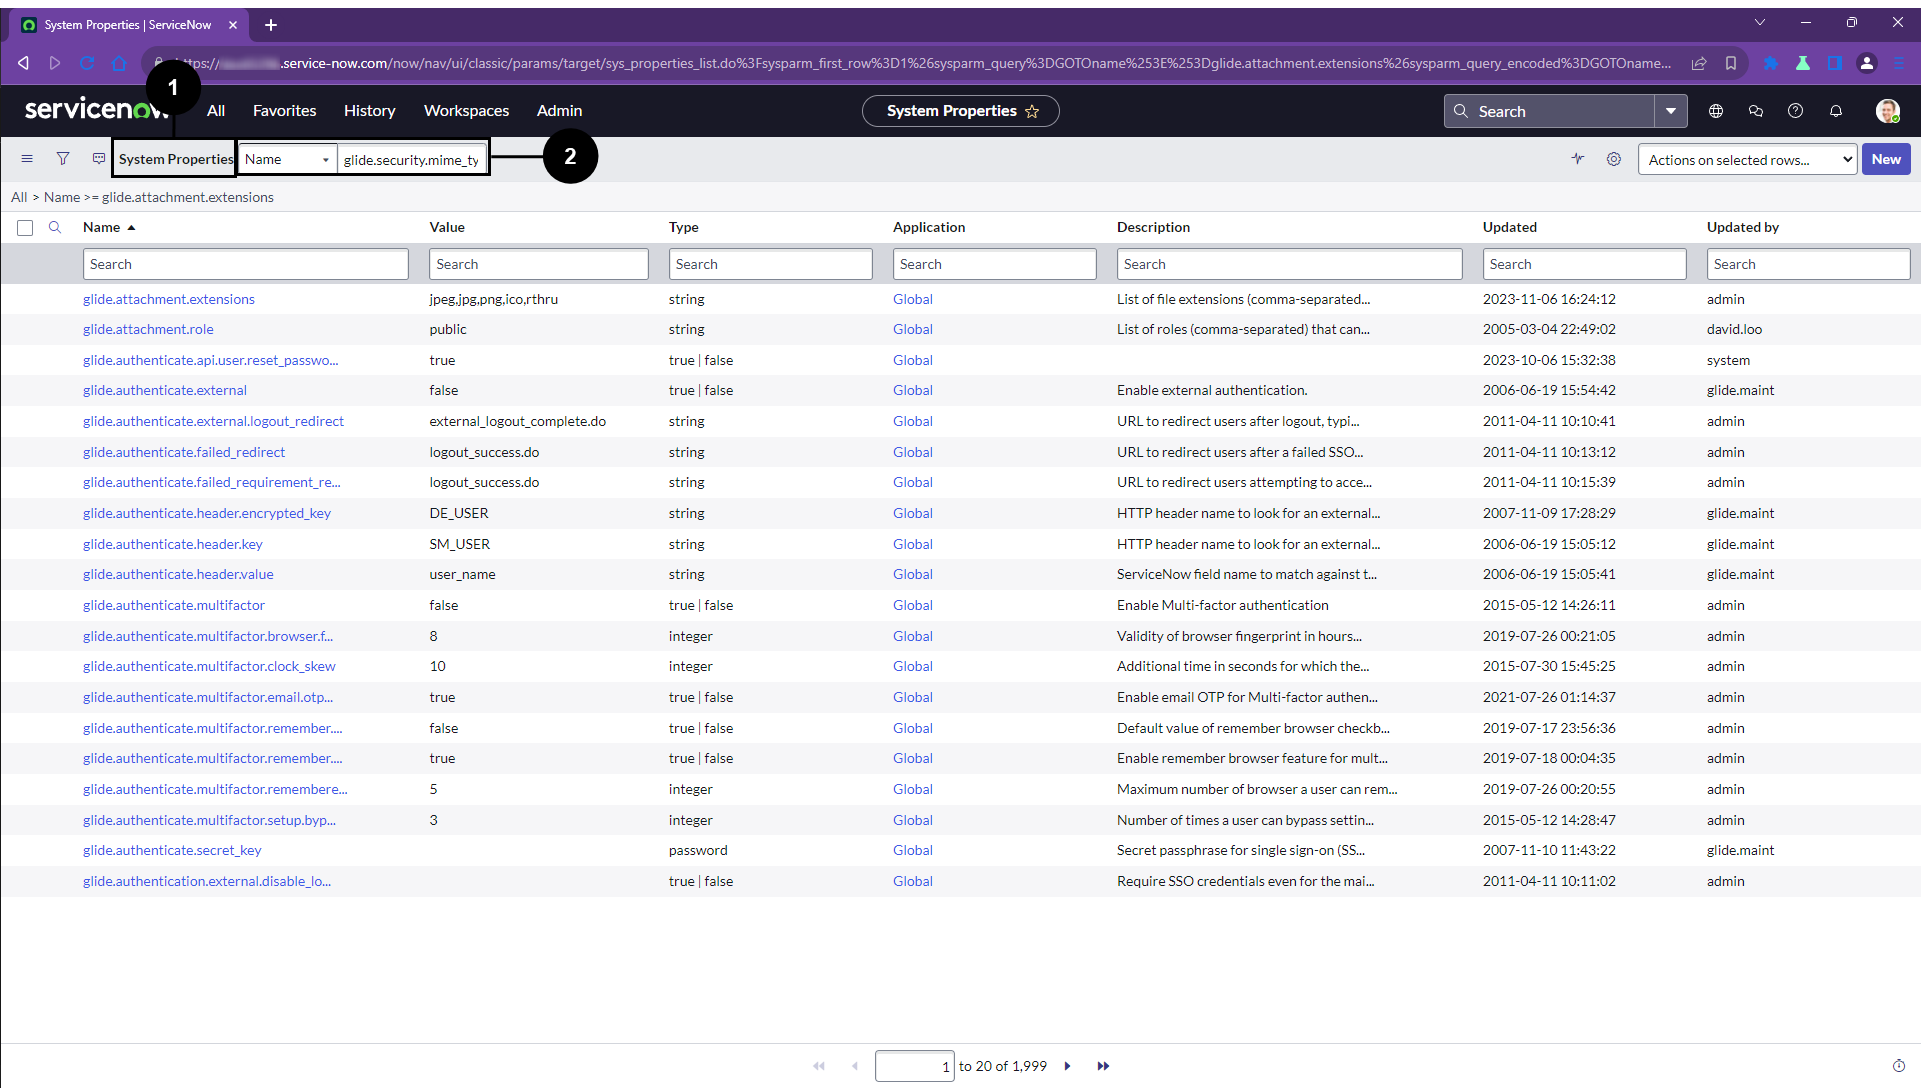Click the New button
1922x1089 pixels.
[1886, 159]
